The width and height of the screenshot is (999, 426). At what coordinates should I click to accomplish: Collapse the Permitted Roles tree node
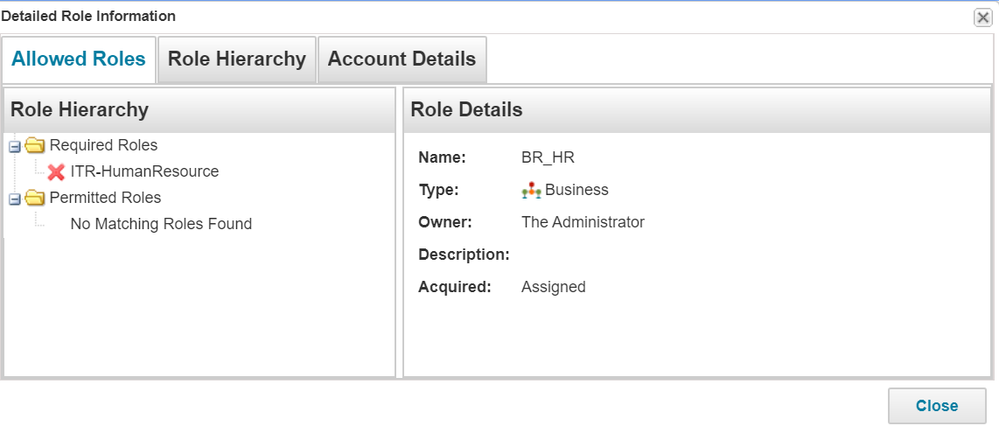pos(15,201)
